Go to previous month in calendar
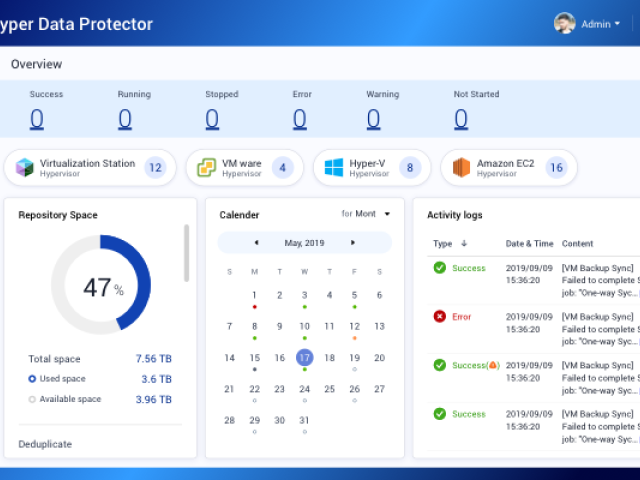 point(256,242)
